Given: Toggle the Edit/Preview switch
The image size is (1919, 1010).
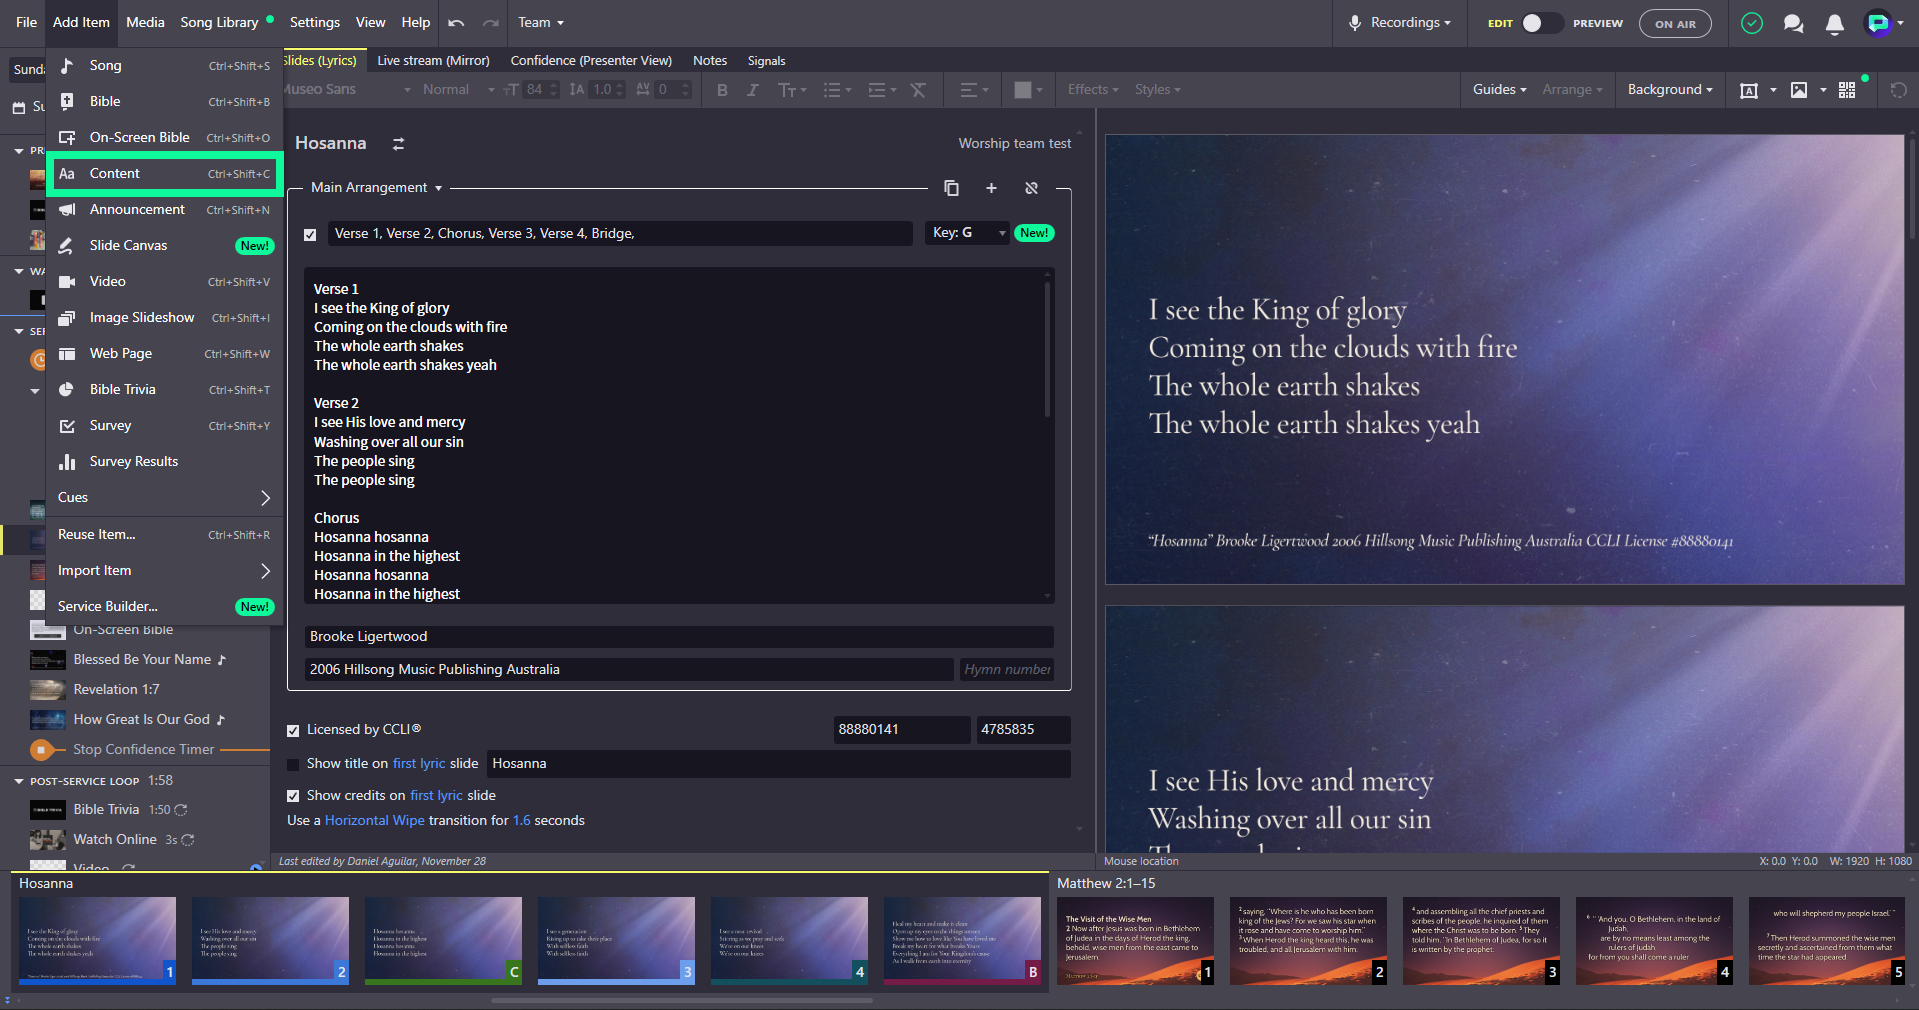Looking at the screenshot, I should coord(1540,23).
